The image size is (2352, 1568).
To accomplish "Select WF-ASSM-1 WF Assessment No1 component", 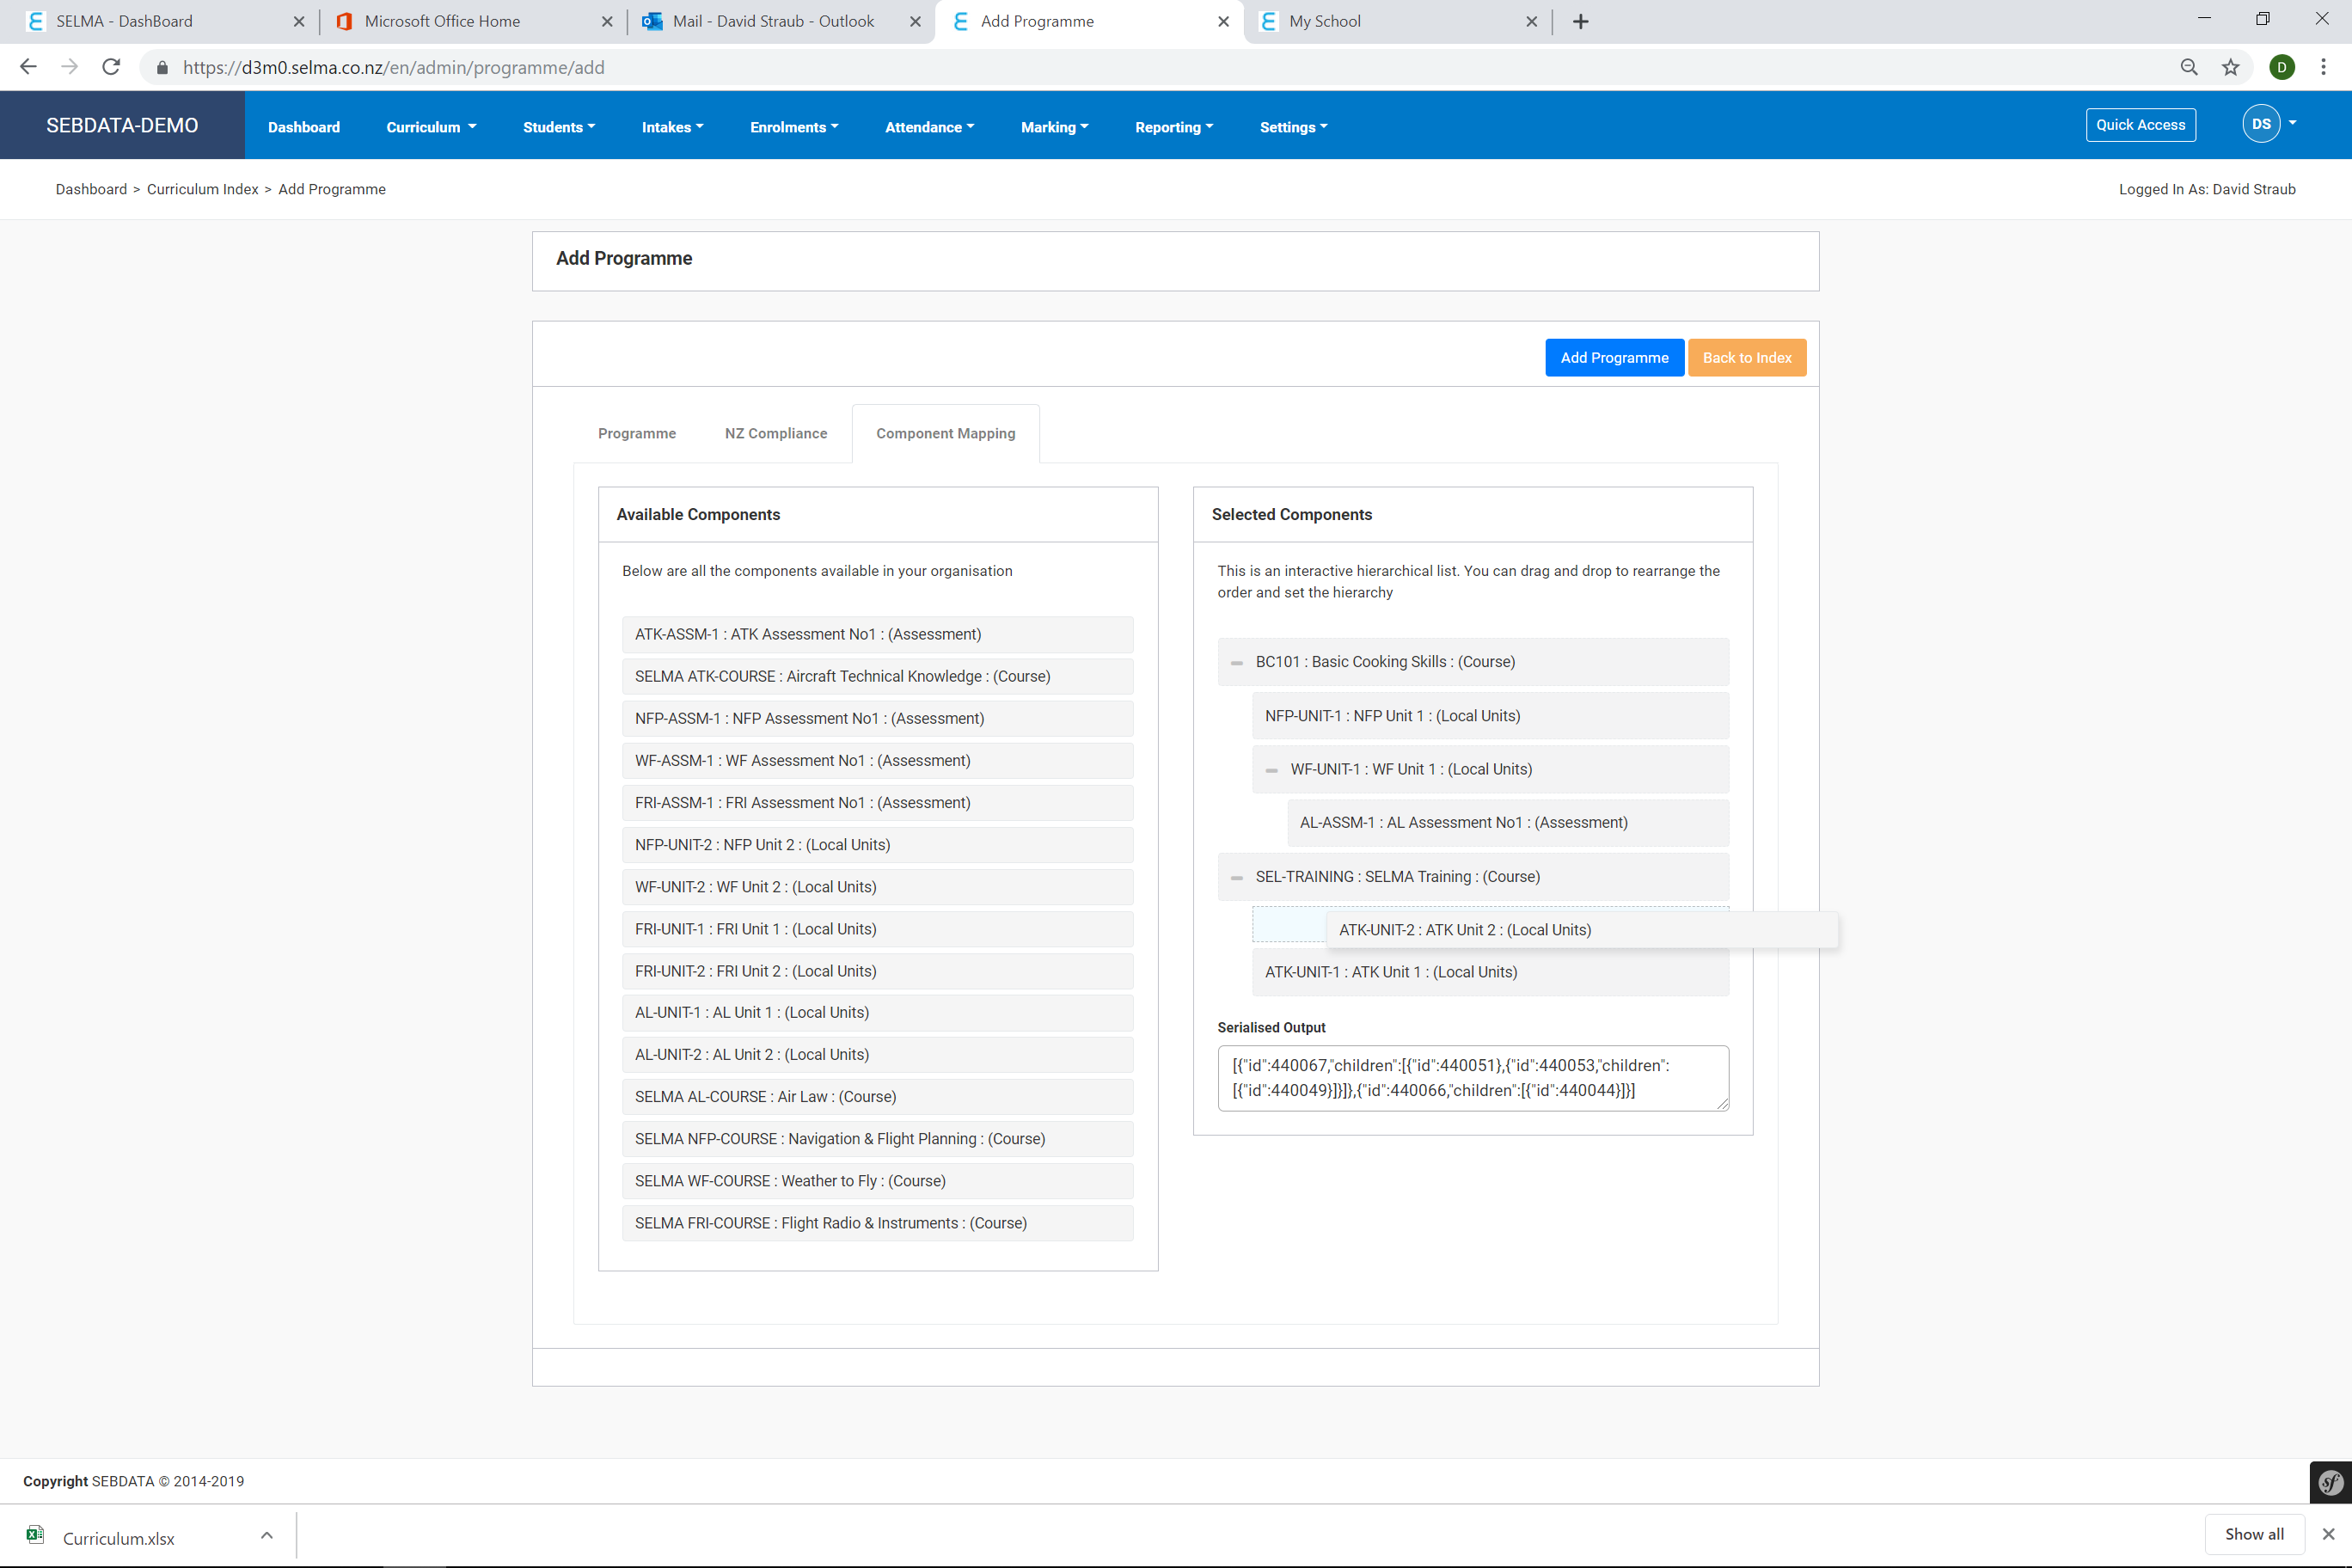I will pyautogui.click(x=877, y=761).
